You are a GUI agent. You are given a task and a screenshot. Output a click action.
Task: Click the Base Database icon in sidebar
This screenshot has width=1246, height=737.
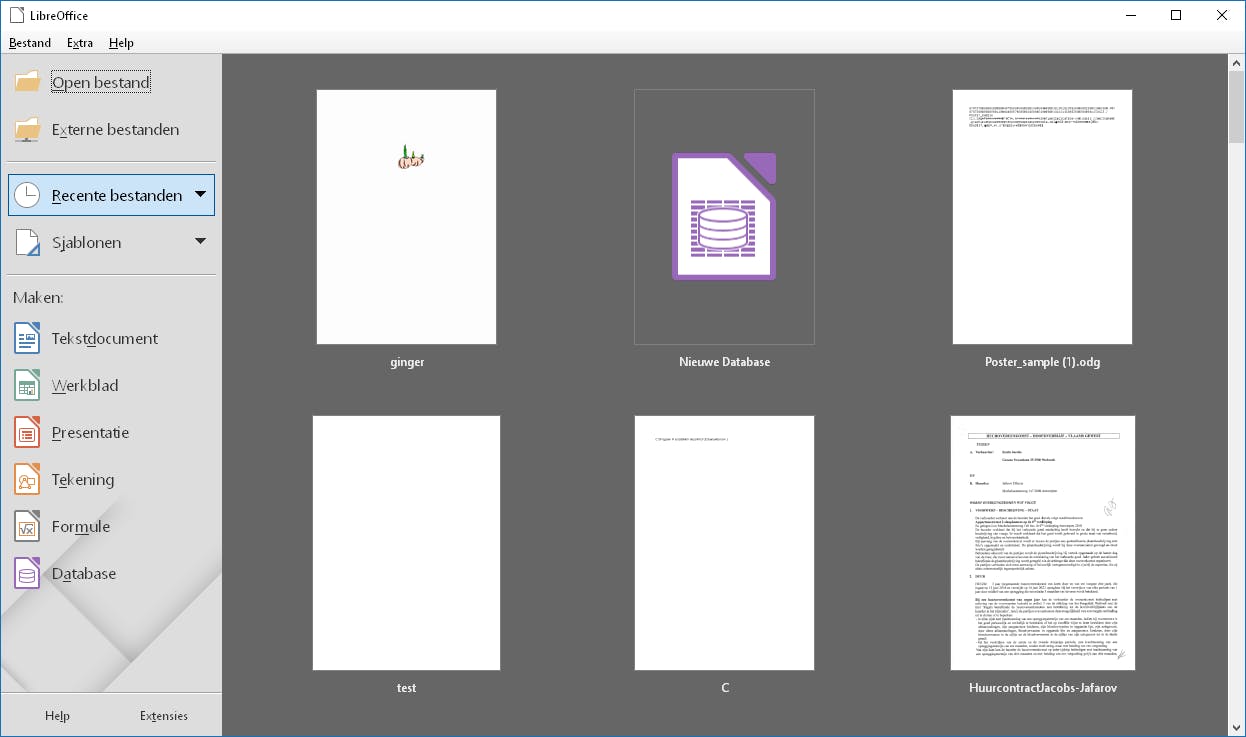[27, 573]
